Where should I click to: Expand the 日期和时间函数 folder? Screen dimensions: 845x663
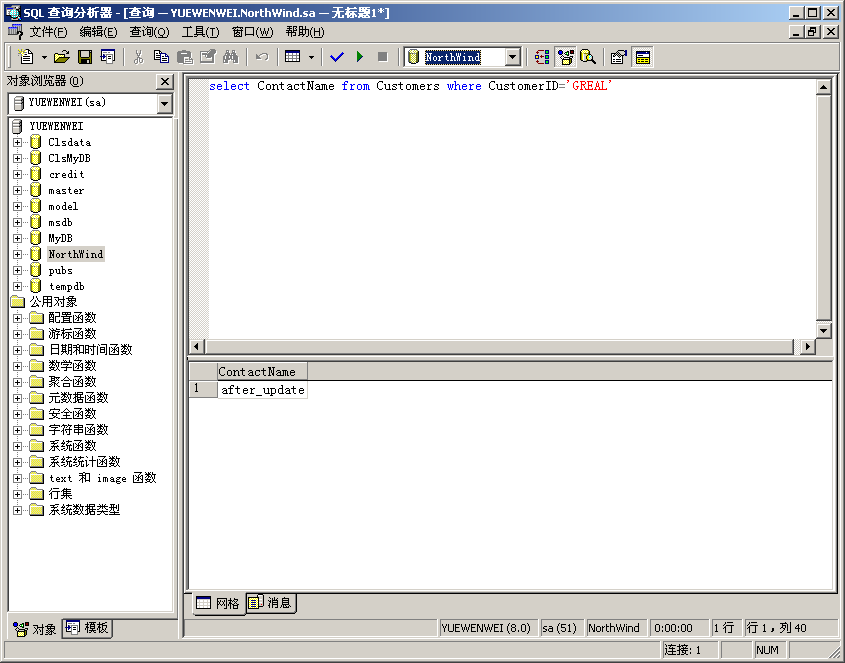click(17, 350)
